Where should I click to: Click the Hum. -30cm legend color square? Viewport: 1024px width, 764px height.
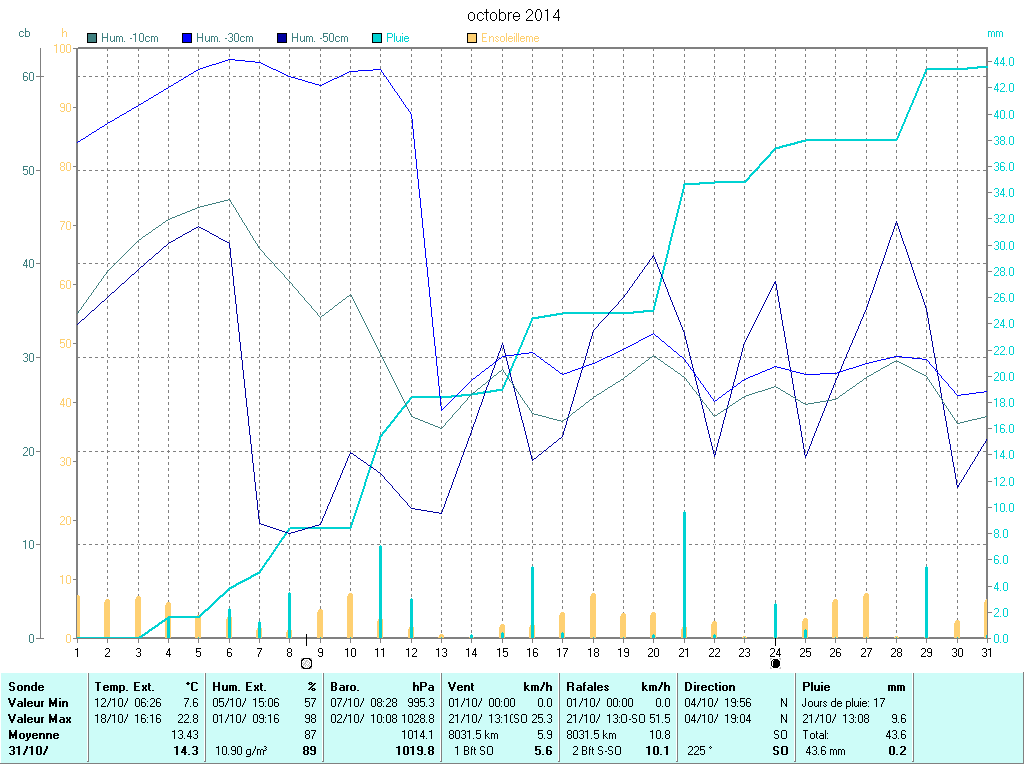pyautogui.click(x=187, y=38)
